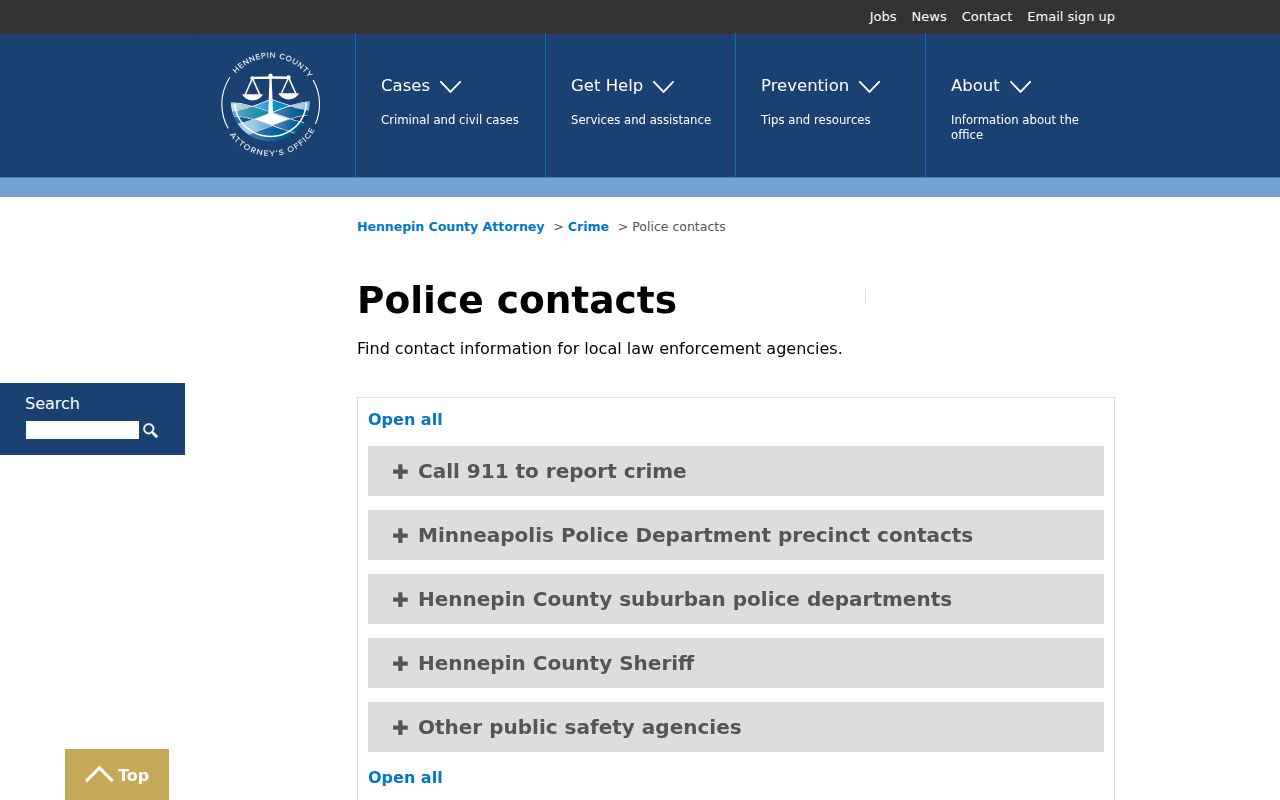The width and height of the screenshot is (1280, 800).
Task: Expand the Prevention menu chevron
Action: click(869, 87)
